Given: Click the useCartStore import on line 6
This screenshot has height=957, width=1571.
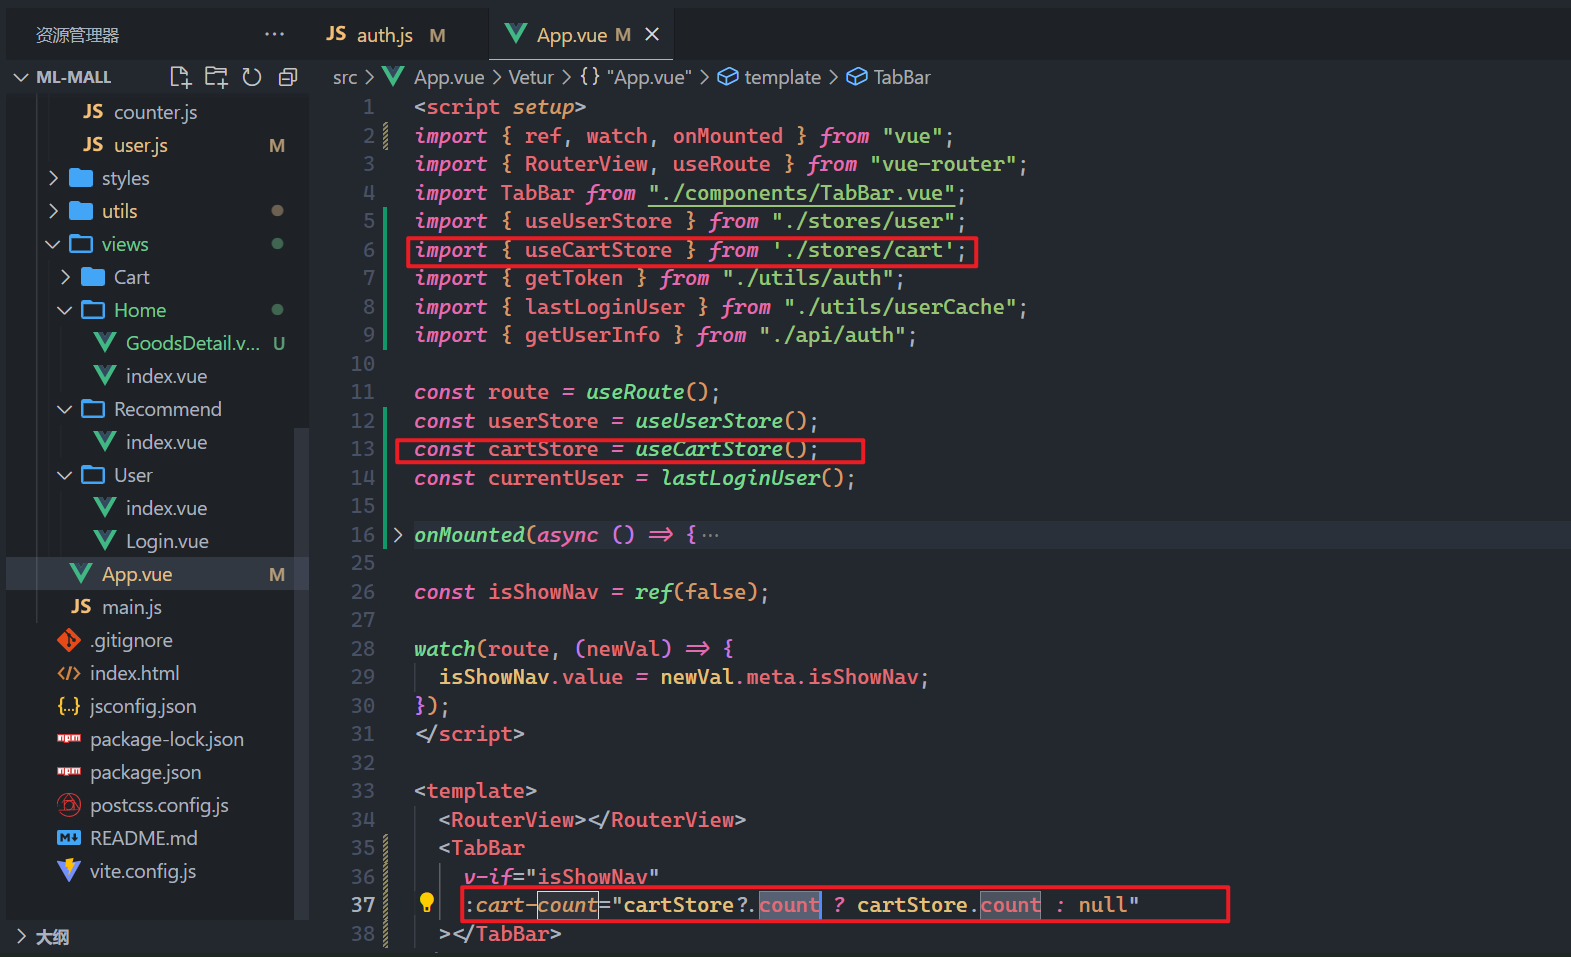Looking at the screenshot, I should click(x=598, y=250).
